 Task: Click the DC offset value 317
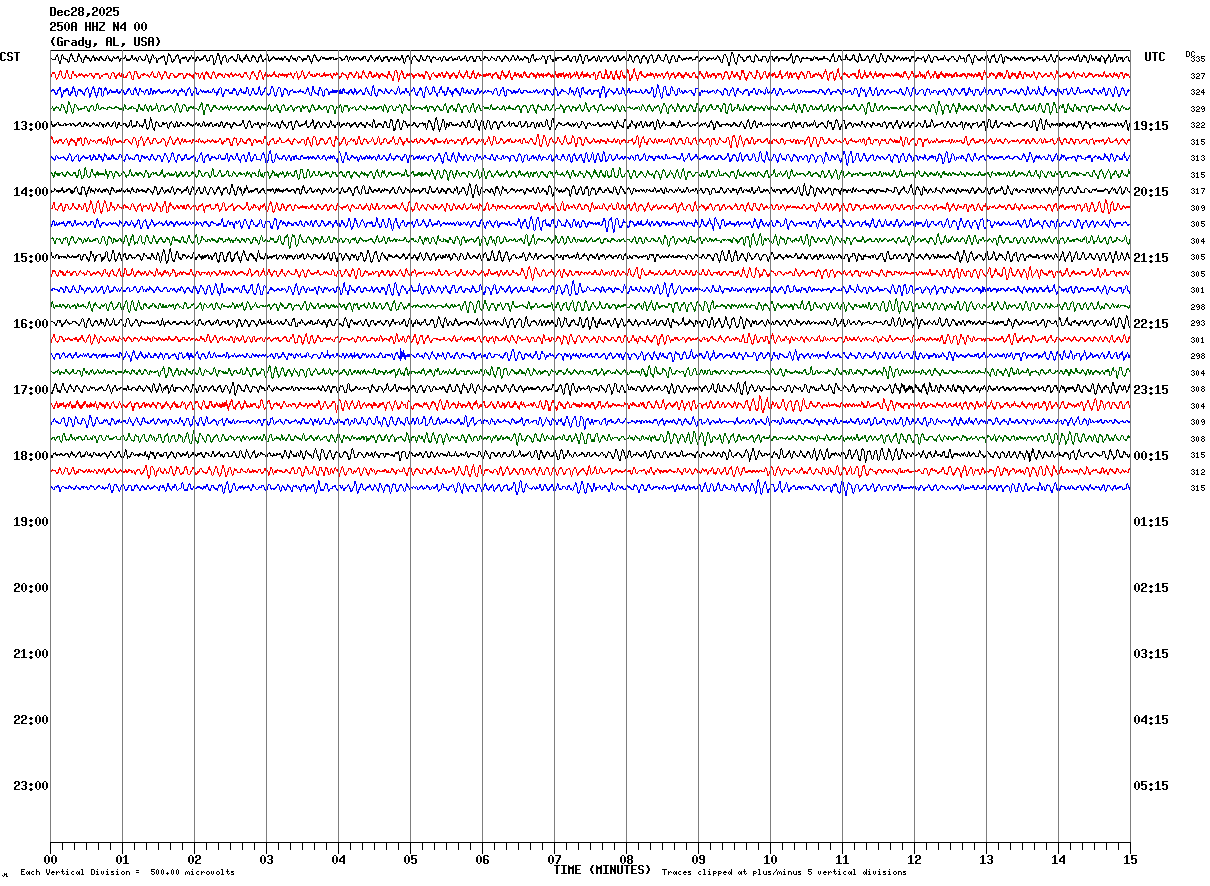[1198, 191]
